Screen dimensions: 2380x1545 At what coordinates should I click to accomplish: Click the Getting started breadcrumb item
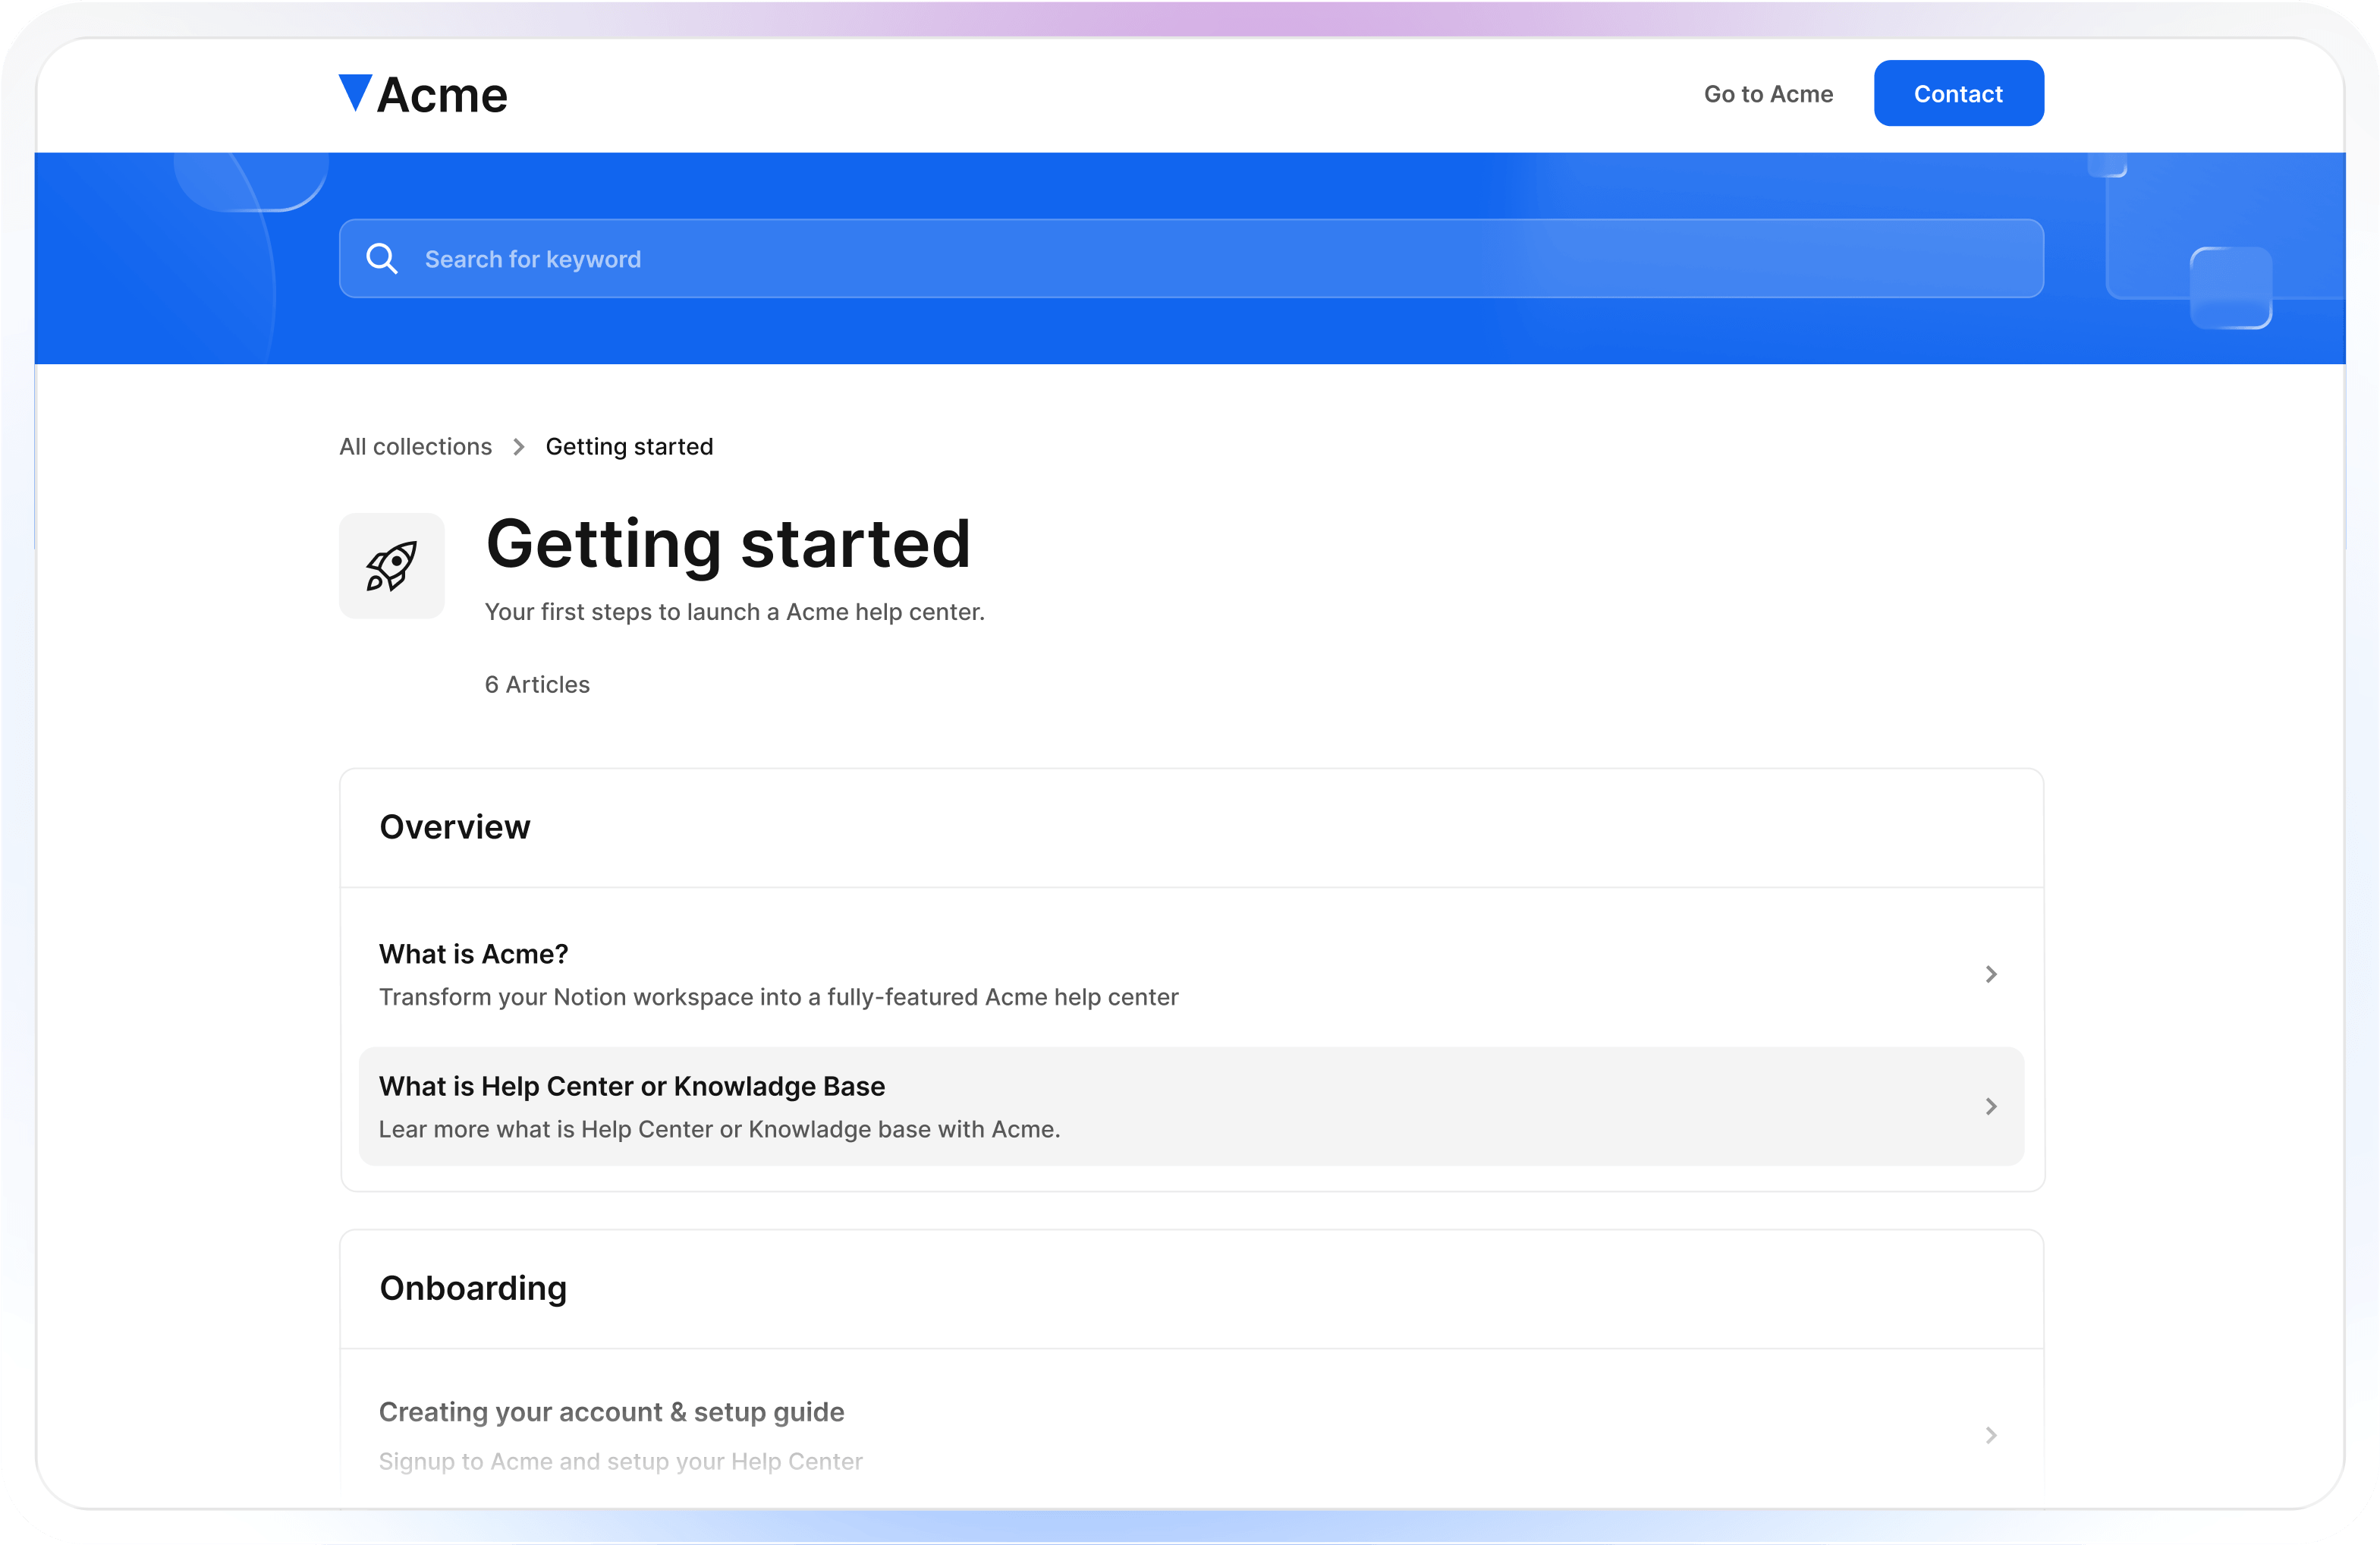click(629, 447)
